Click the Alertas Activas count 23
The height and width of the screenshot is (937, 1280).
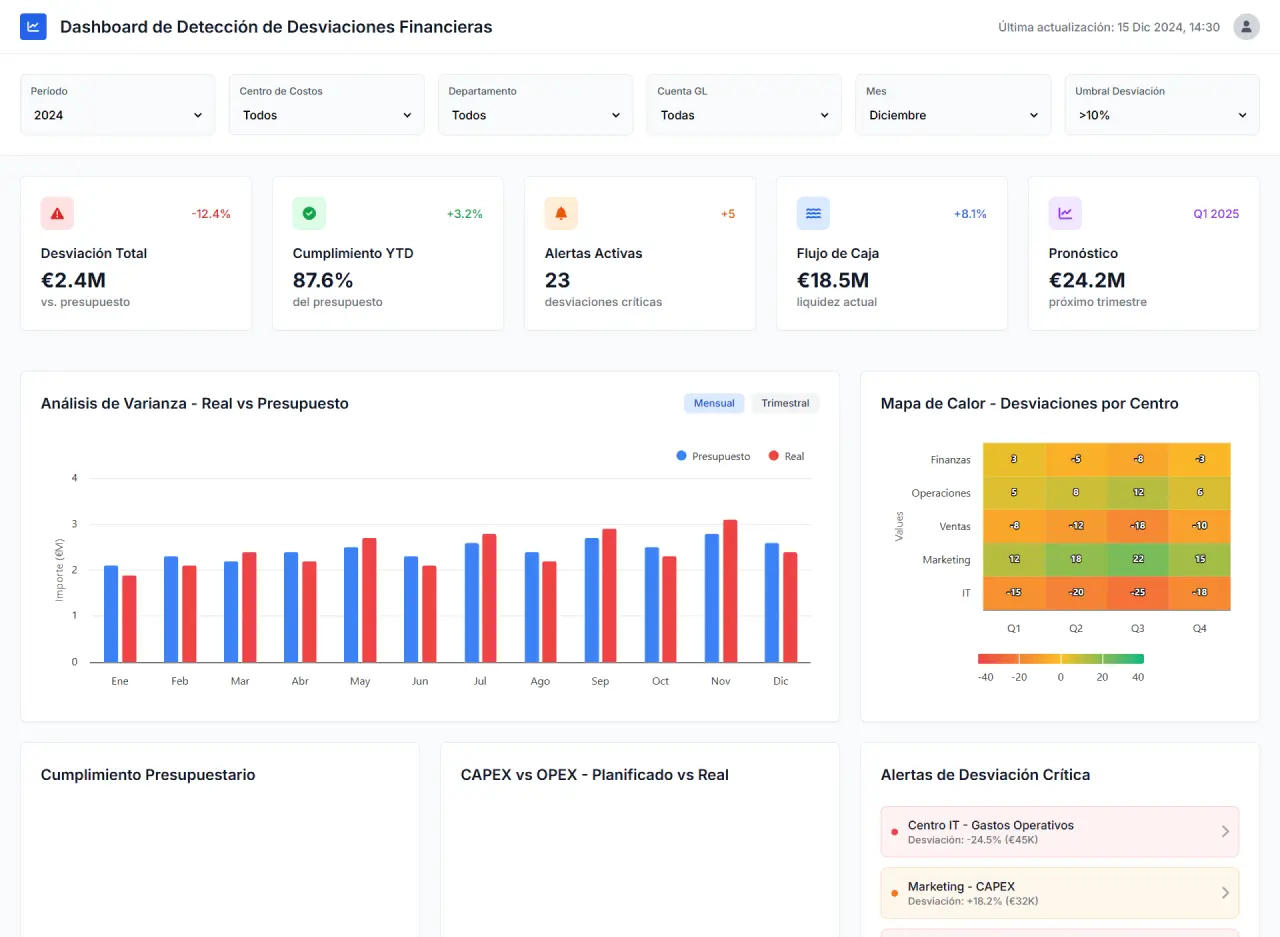[557, 280]
